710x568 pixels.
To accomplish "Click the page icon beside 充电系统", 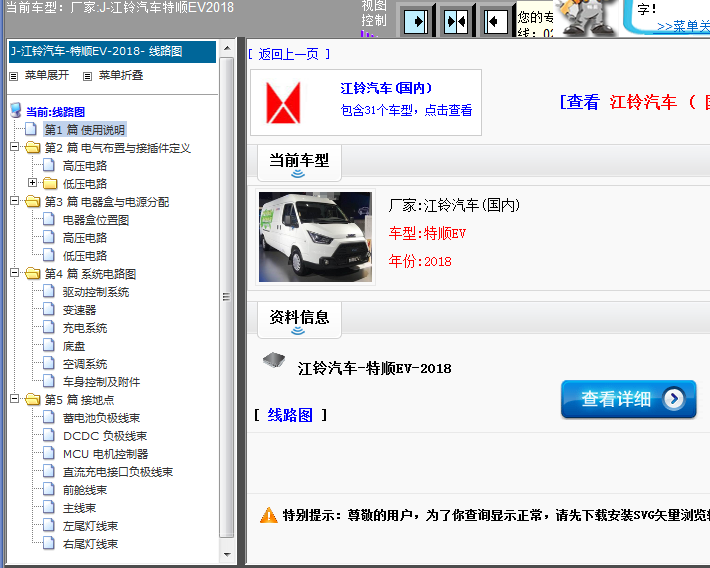I will tap(48, 327).
